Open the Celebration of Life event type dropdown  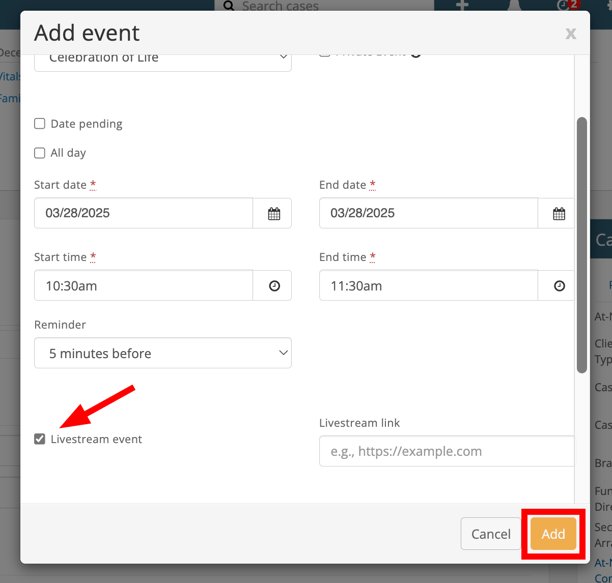click(x=163, y=62)
